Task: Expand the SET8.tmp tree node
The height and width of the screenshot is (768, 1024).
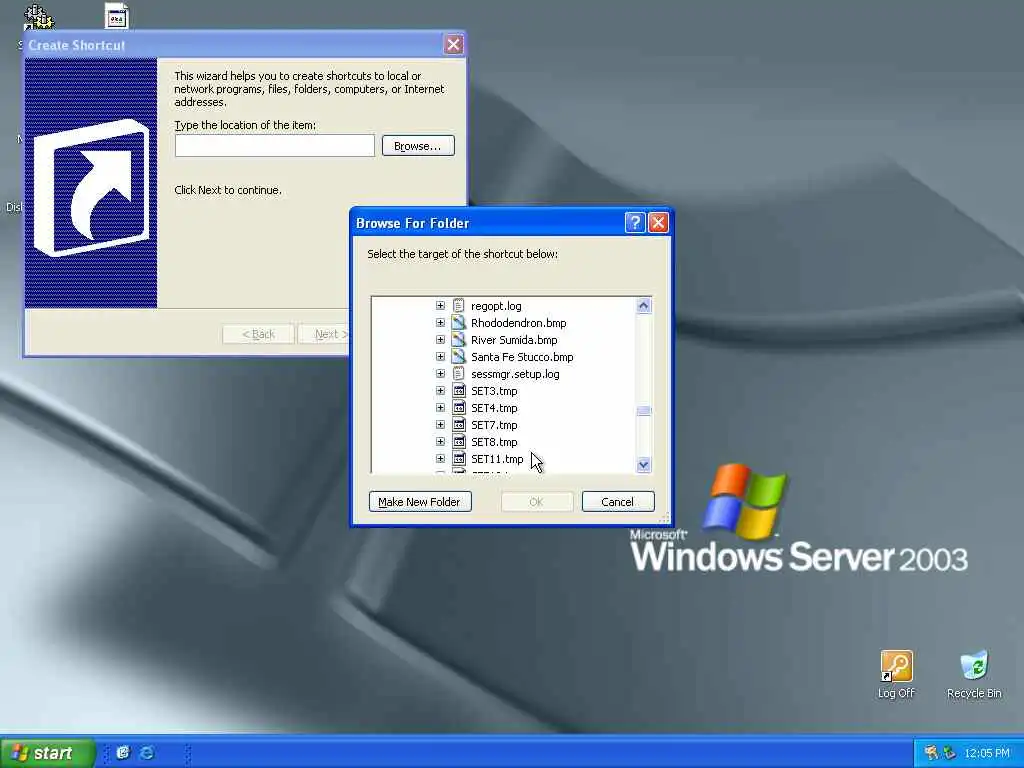Action: pyautogui.click(x=440, y=441)
